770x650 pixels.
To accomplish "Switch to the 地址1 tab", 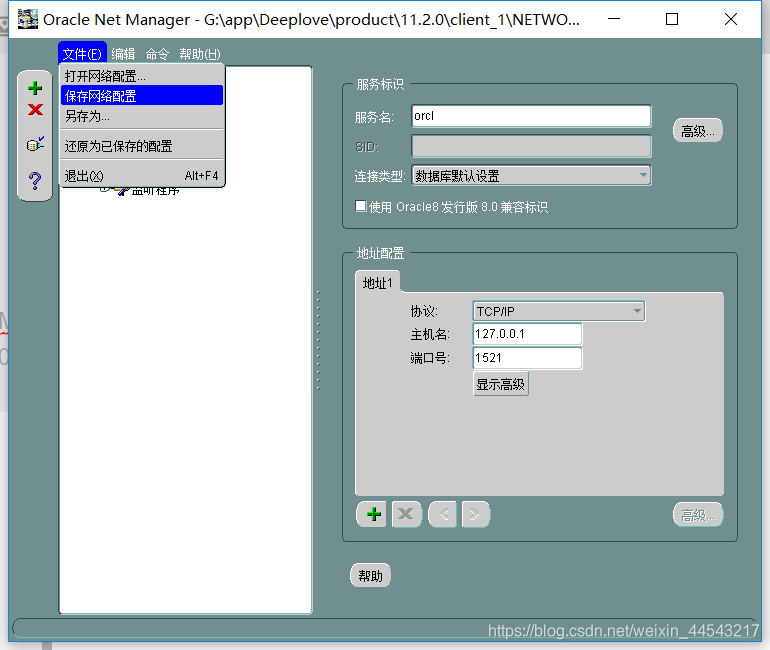I will click(380, 283).
